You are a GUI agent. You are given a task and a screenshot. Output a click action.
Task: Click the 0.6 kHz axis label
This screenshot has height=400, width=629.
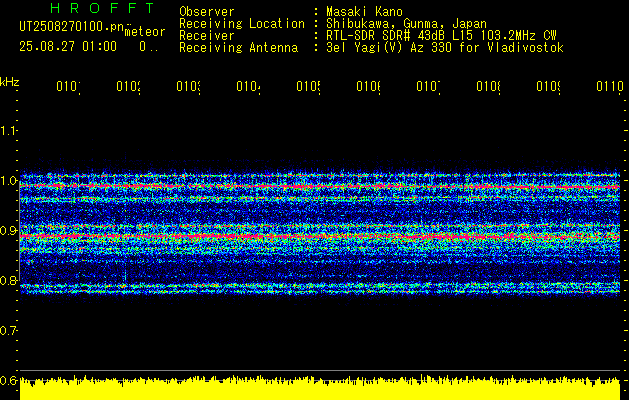[8, 380]
